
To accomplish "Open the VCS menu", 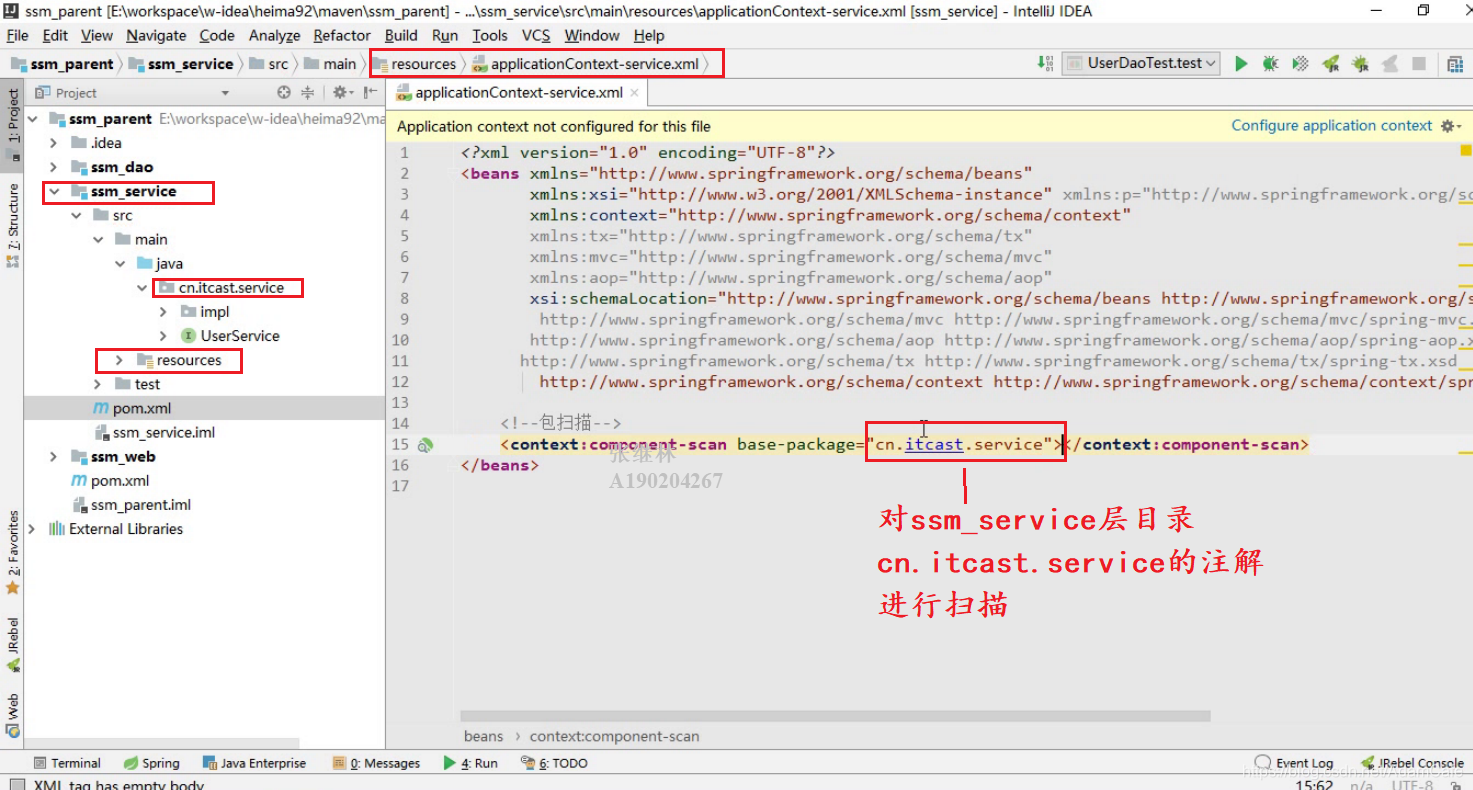I will click(x=536, y=35).
